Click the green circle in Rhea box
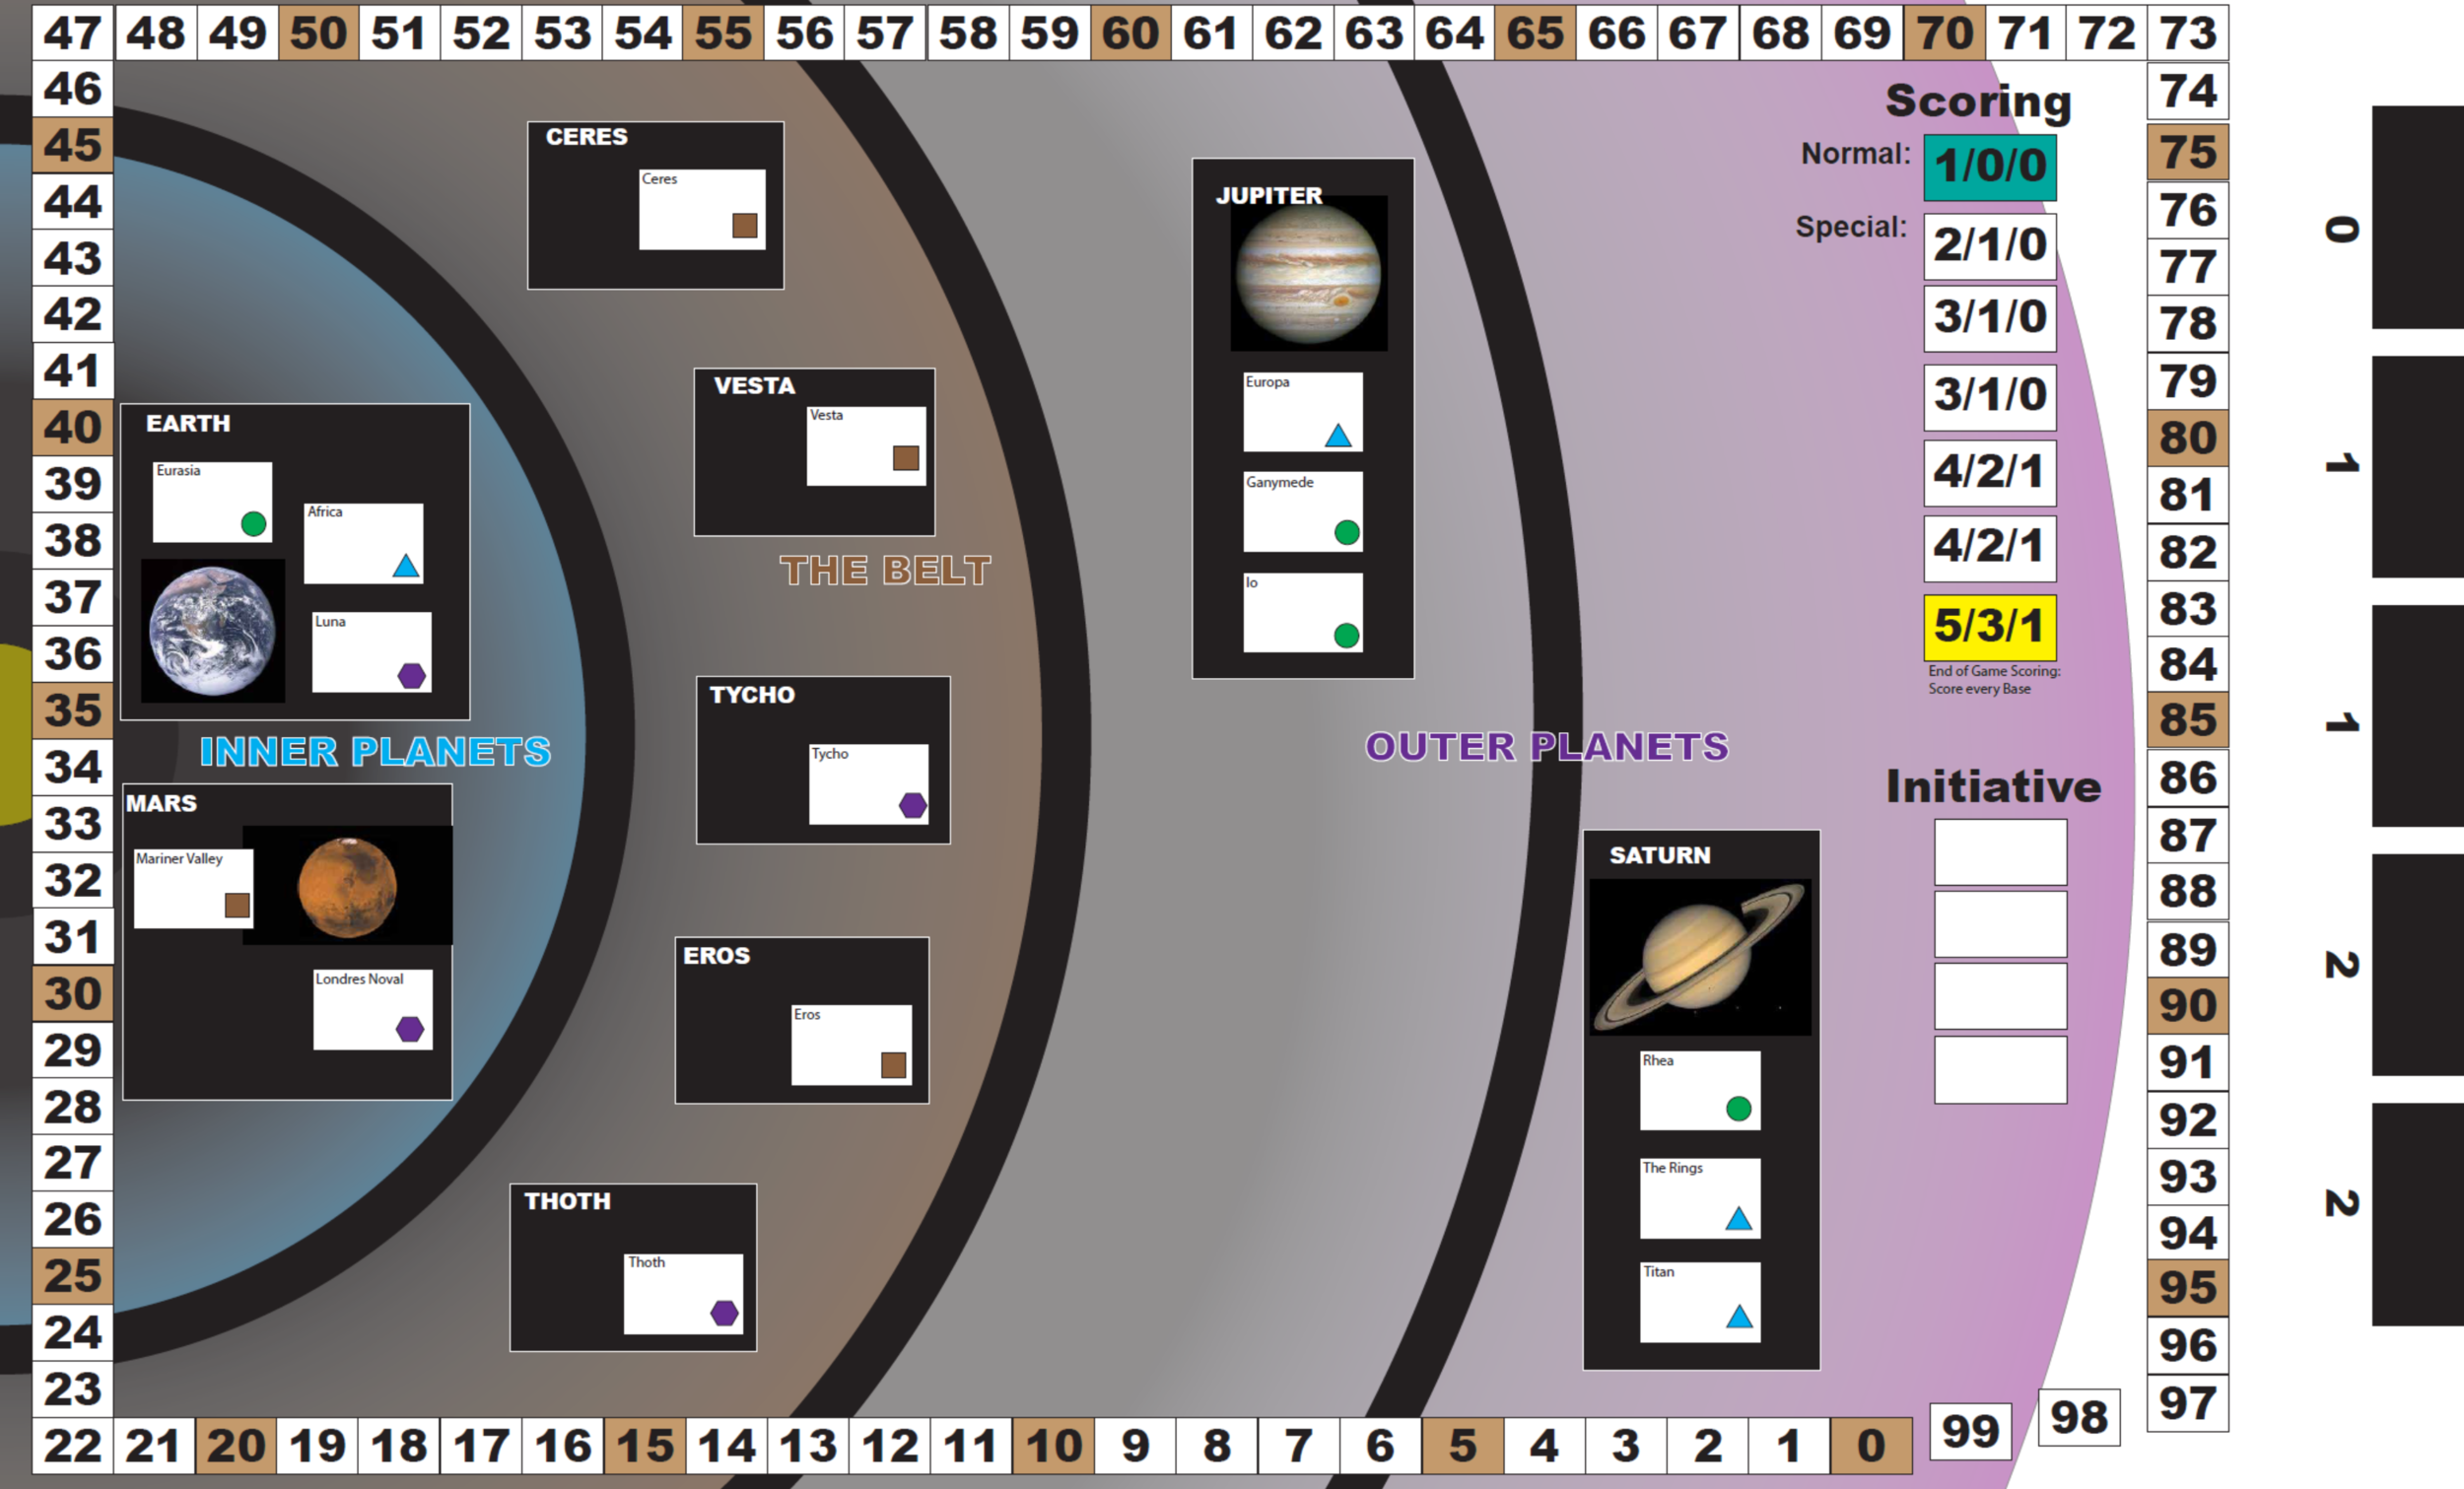This screenshot has width=2464, height=1489. (1739, 1108)
